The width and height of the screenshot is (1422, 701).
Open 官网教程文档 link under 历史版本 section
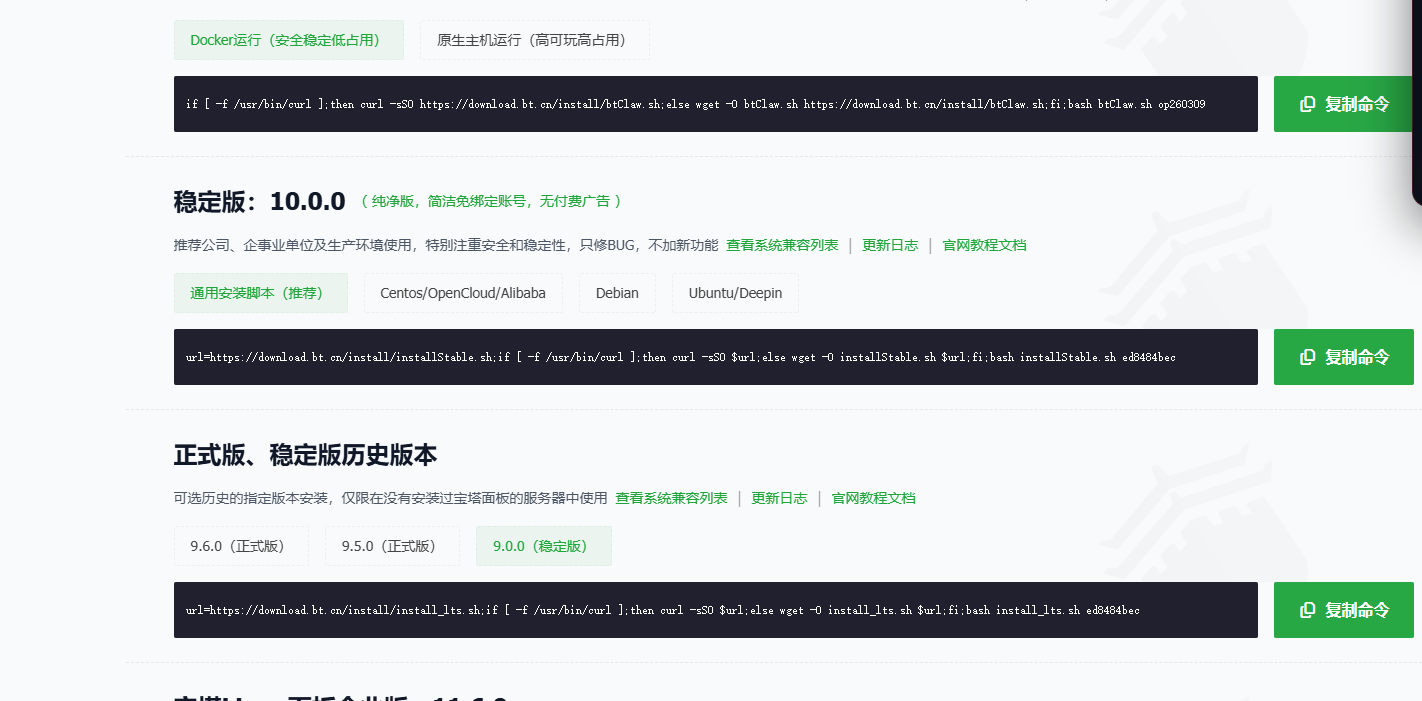pos(873,498)
